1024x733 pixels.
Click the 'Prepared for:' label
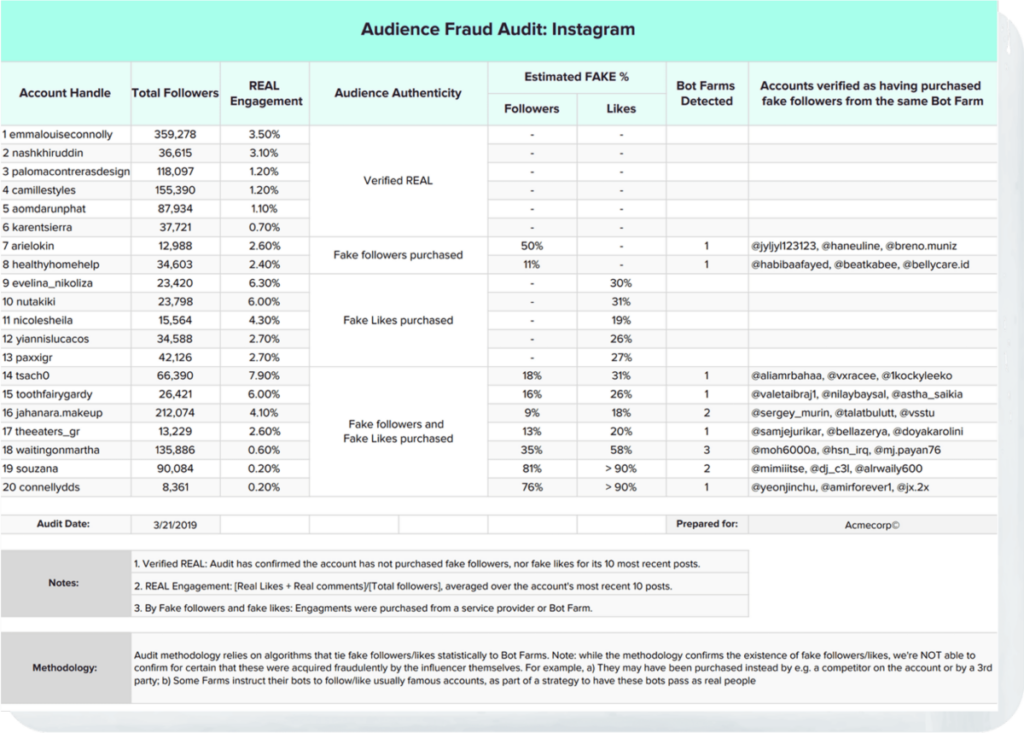point(706,524)
